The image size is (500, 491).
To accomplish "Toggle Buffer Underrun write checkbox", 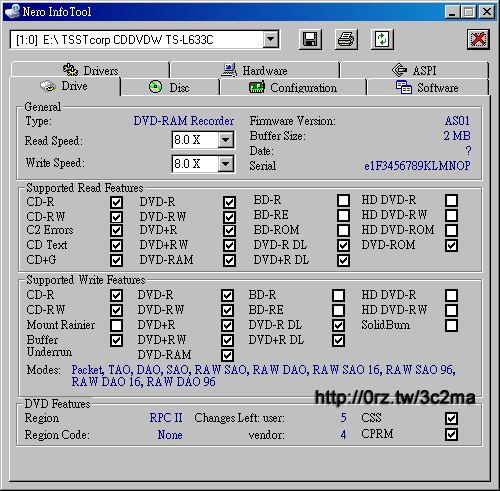I will 116,340.
